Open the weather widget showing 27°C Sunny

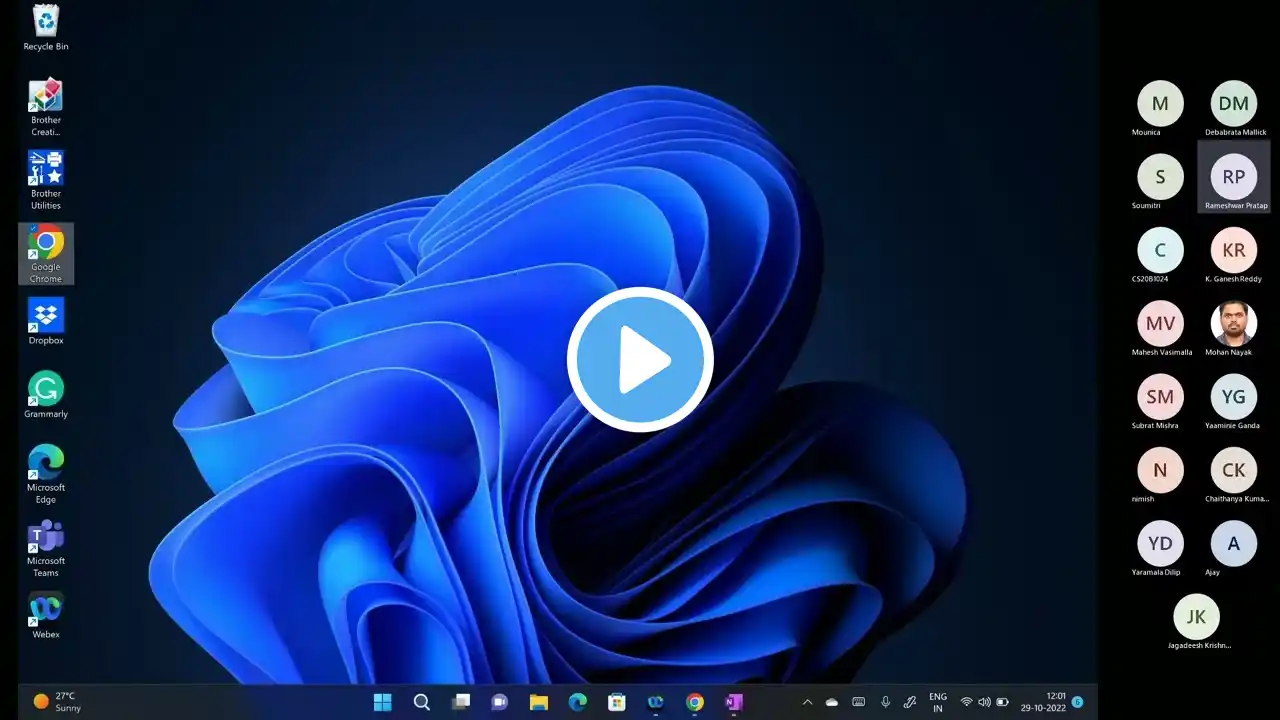coord(58,702)
